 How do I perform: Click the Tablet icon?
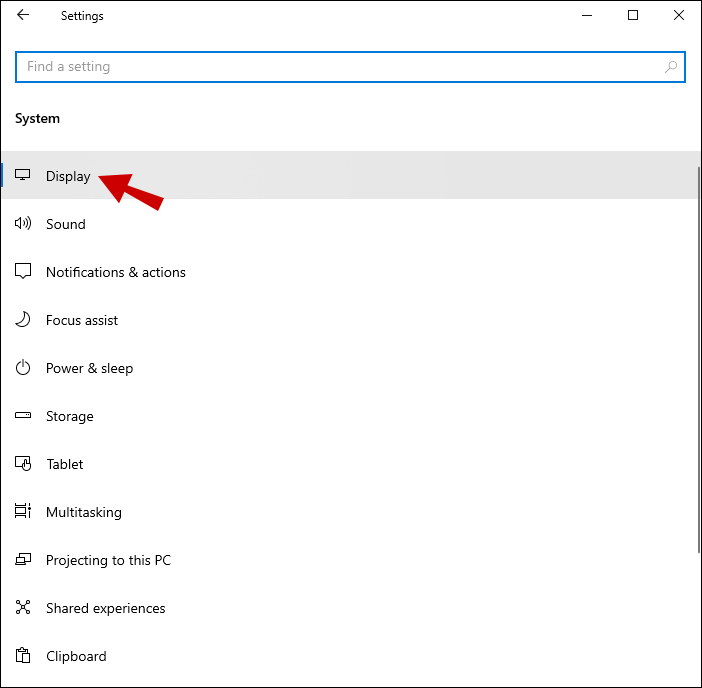pyautogui.click(x=23, y=464)
